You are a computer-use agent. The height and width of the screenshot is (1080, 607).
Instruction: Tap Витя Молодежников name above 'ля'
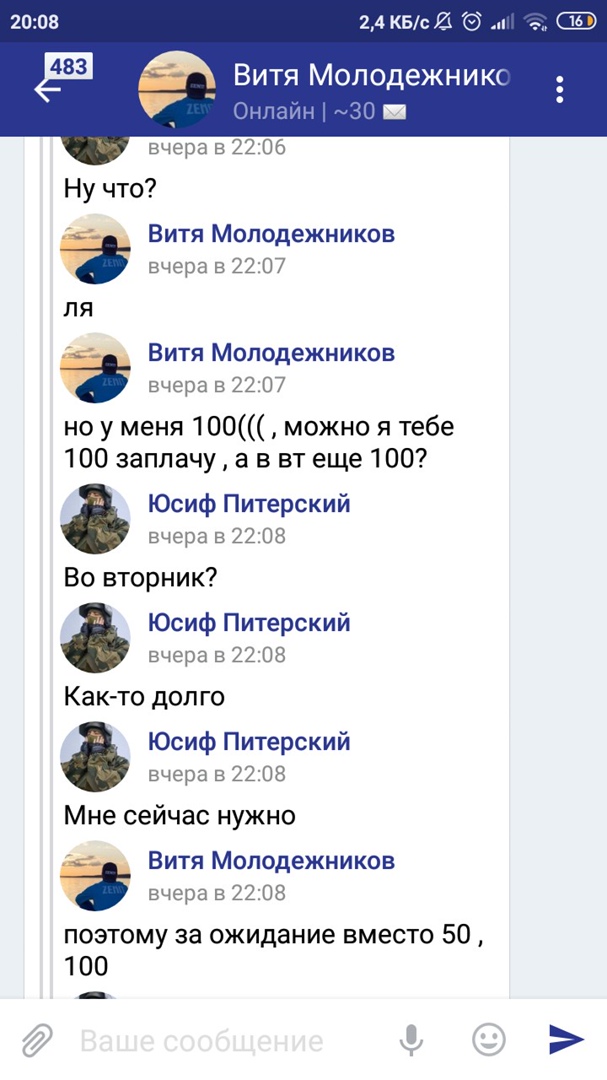271,234
